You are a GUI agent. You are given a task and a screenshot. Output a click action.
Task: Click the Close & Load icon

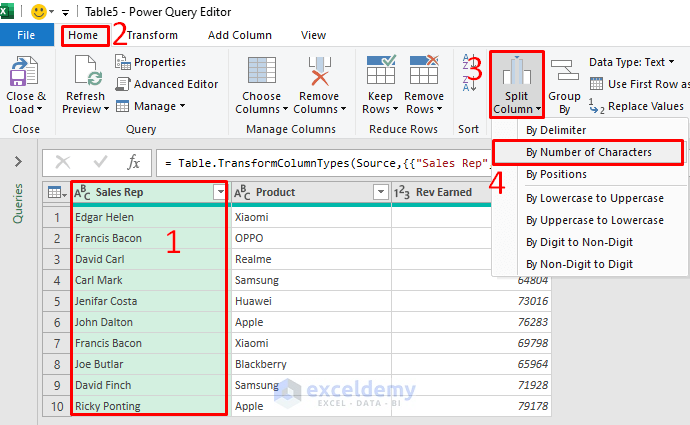pyautogui.click(x=24, y=71)
